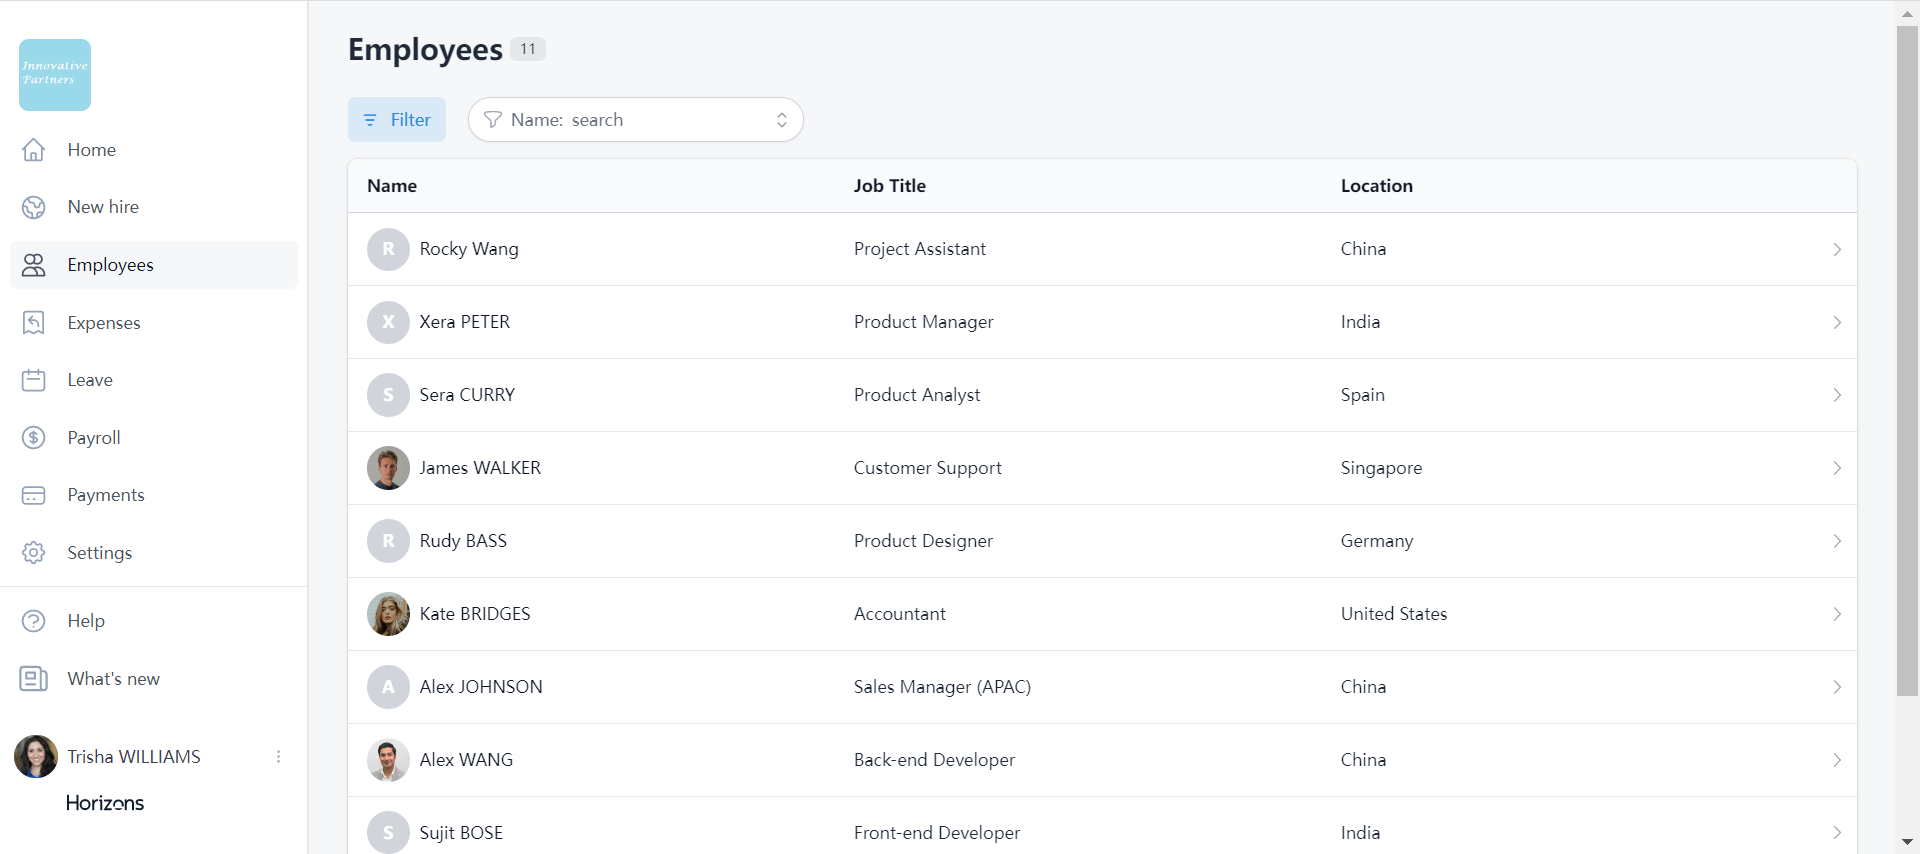
Task: Select Employees in the sidebar menu
Action: pyautogui.click(x=110, y=265)
